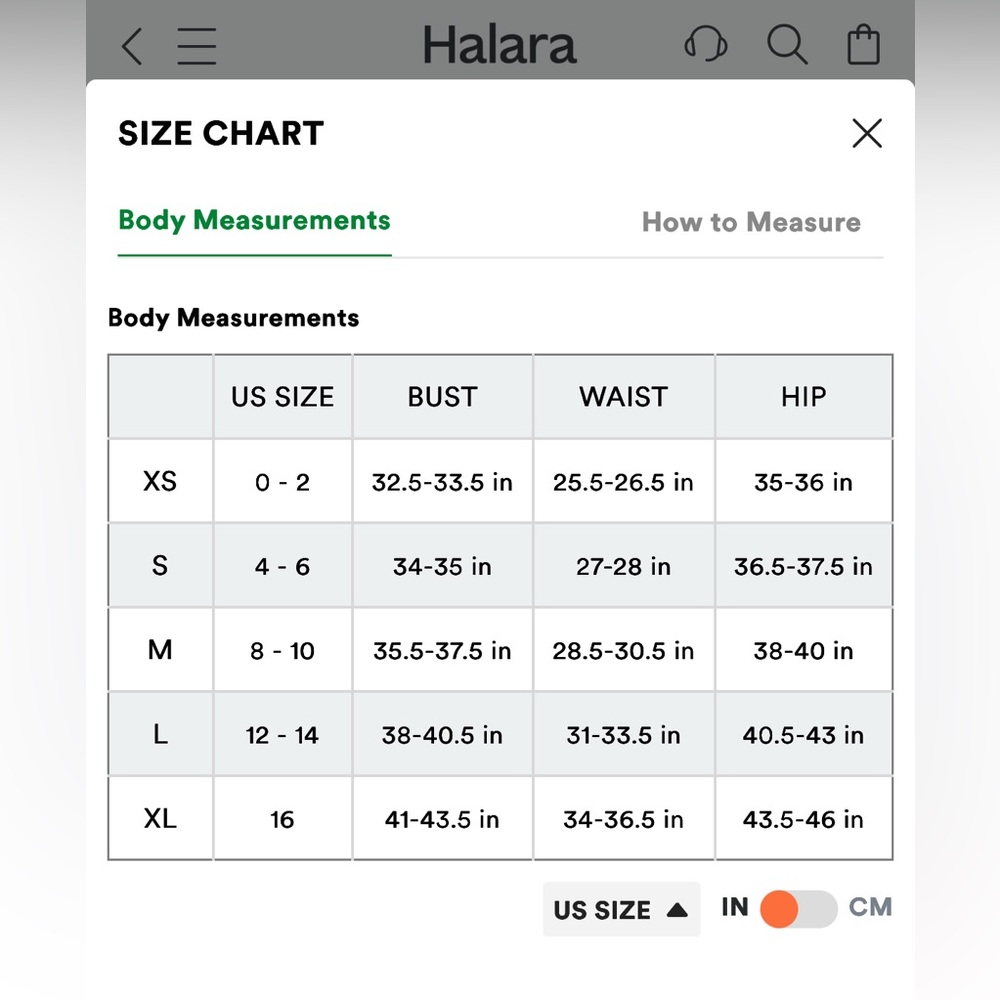1000x1000 pixels.
Task: Open customer support headset icon
Action: pyautogui.click(x=705, y=45)
